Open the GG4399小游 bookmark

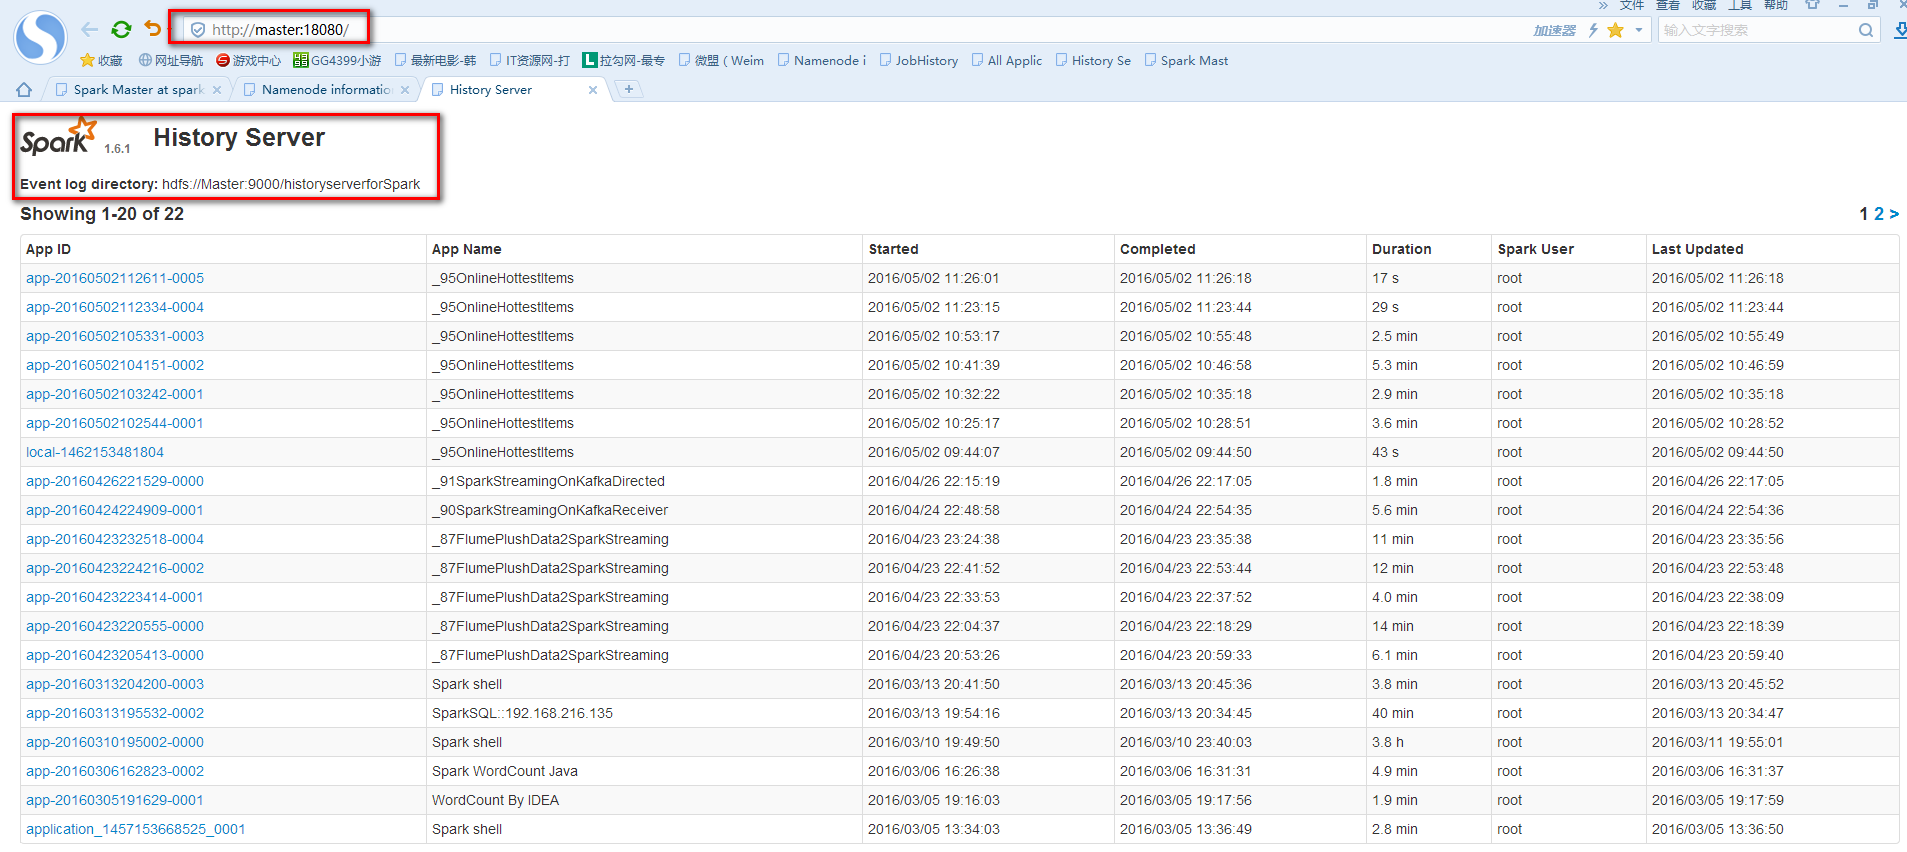(x=337, y=61)
